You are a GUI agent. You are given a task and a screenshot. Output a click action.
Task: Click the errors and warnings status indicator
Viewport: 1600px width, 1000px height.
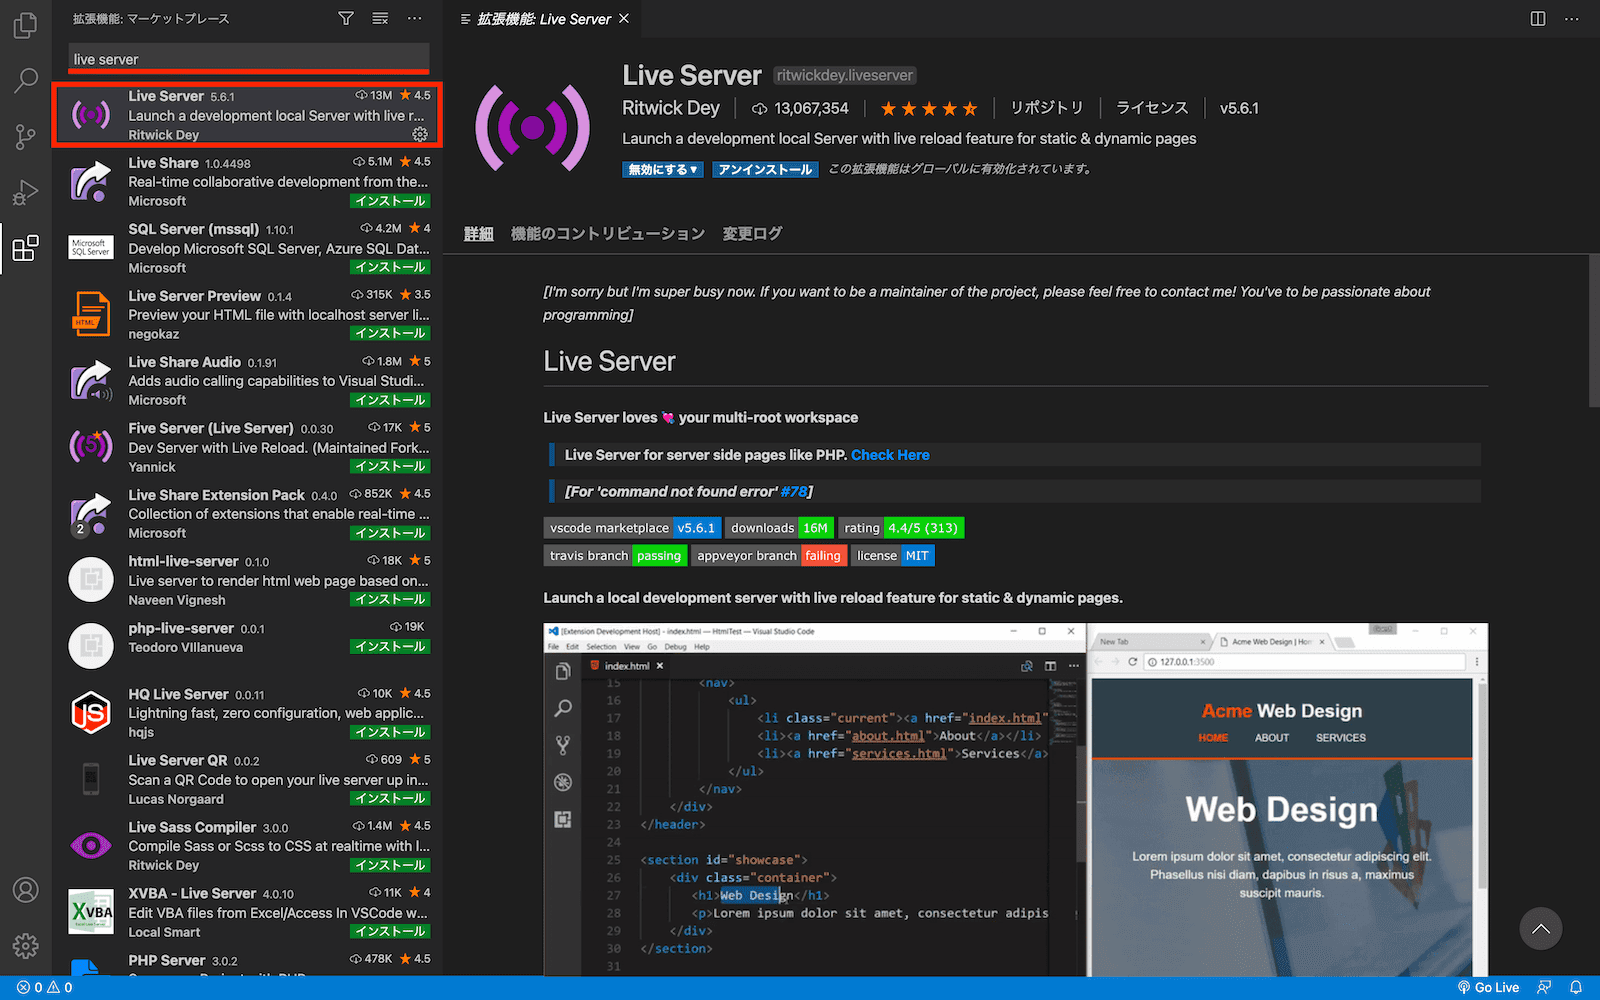pyautogui.click(x=45, y=987)
